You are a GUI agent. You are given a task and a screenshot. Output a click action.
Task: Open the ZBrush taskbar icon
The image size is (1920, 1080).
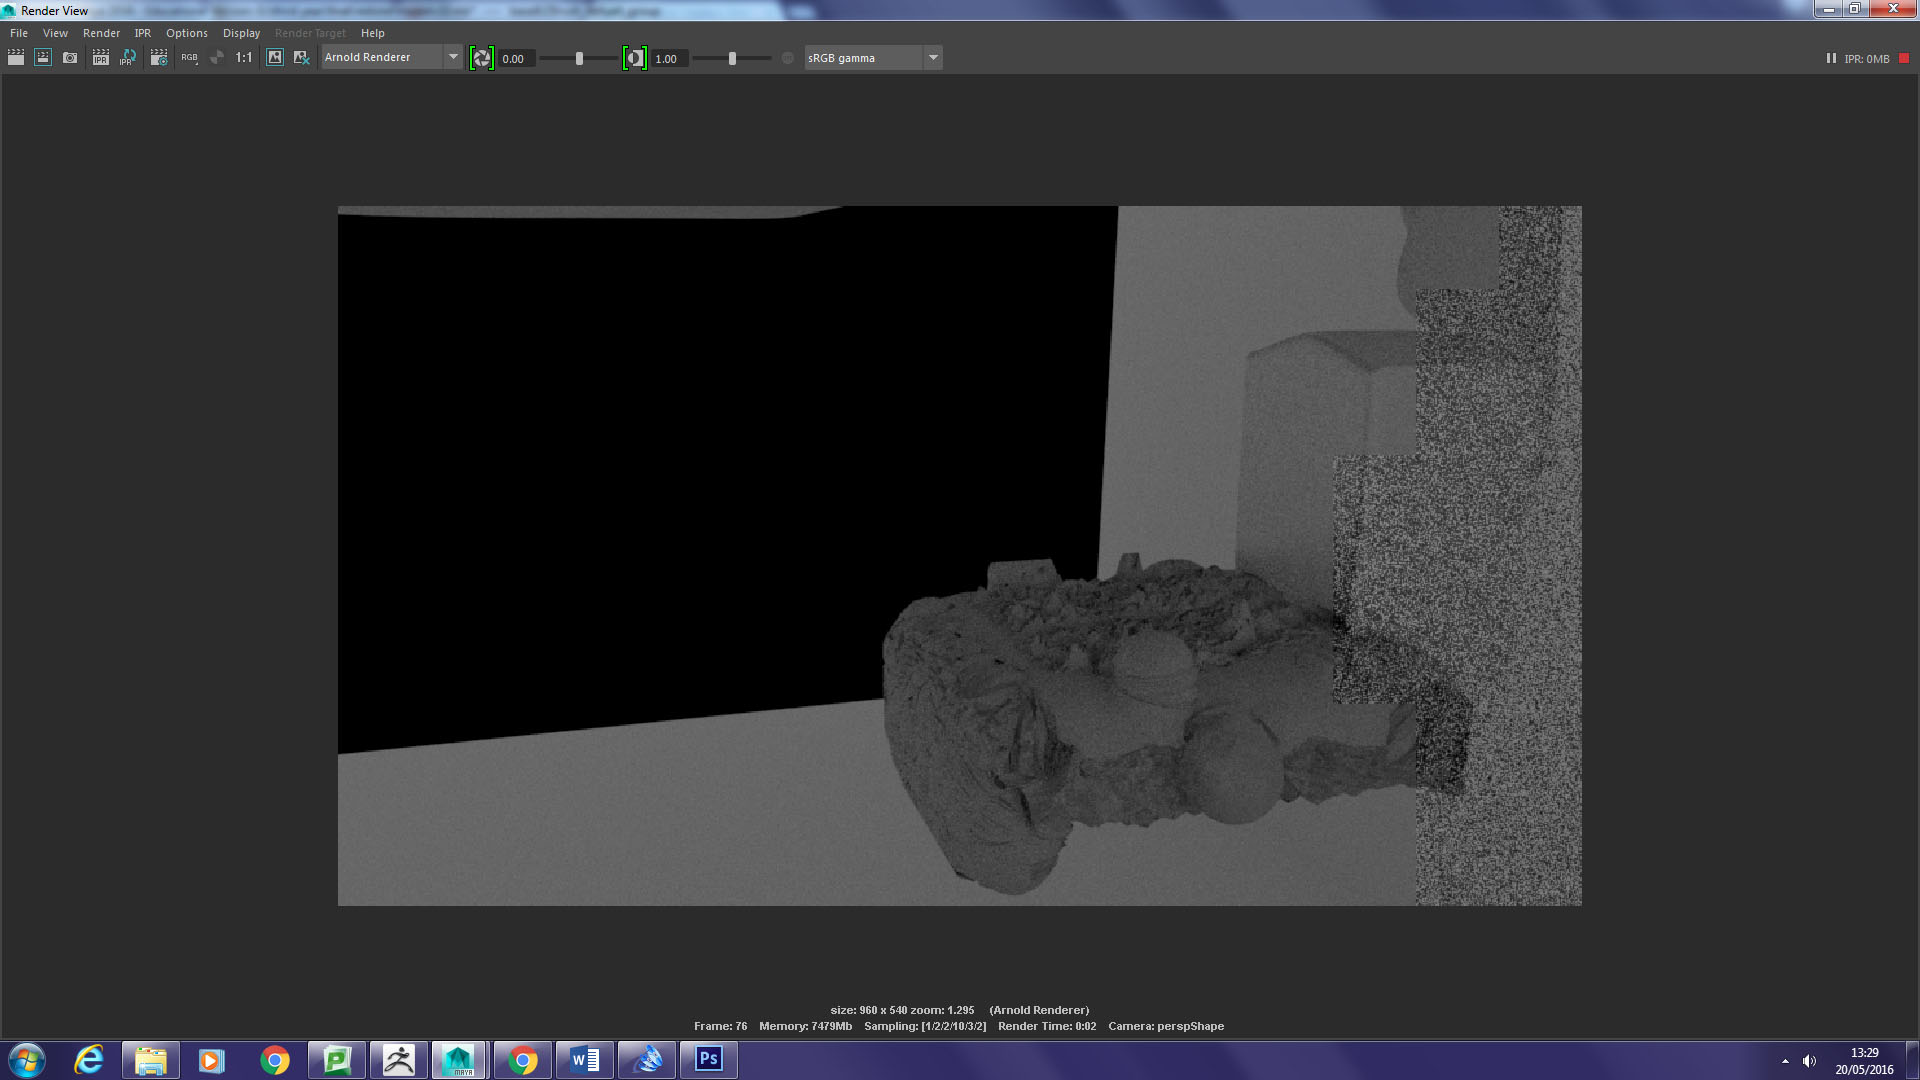(399, 1060)
